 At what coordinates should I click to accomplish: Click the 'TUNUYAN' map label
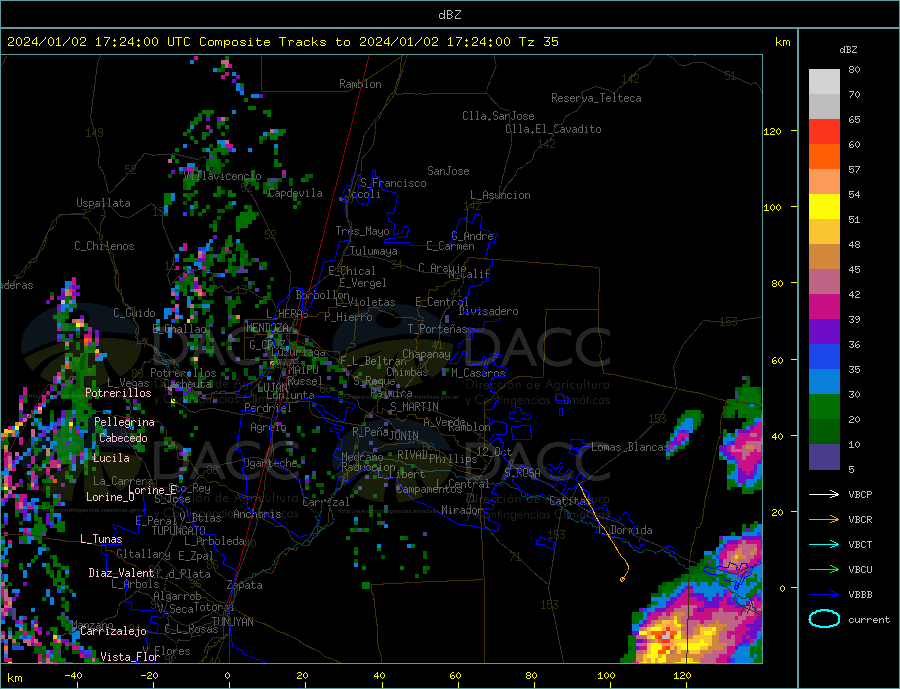pyautogui.click(x=233, y=622)
